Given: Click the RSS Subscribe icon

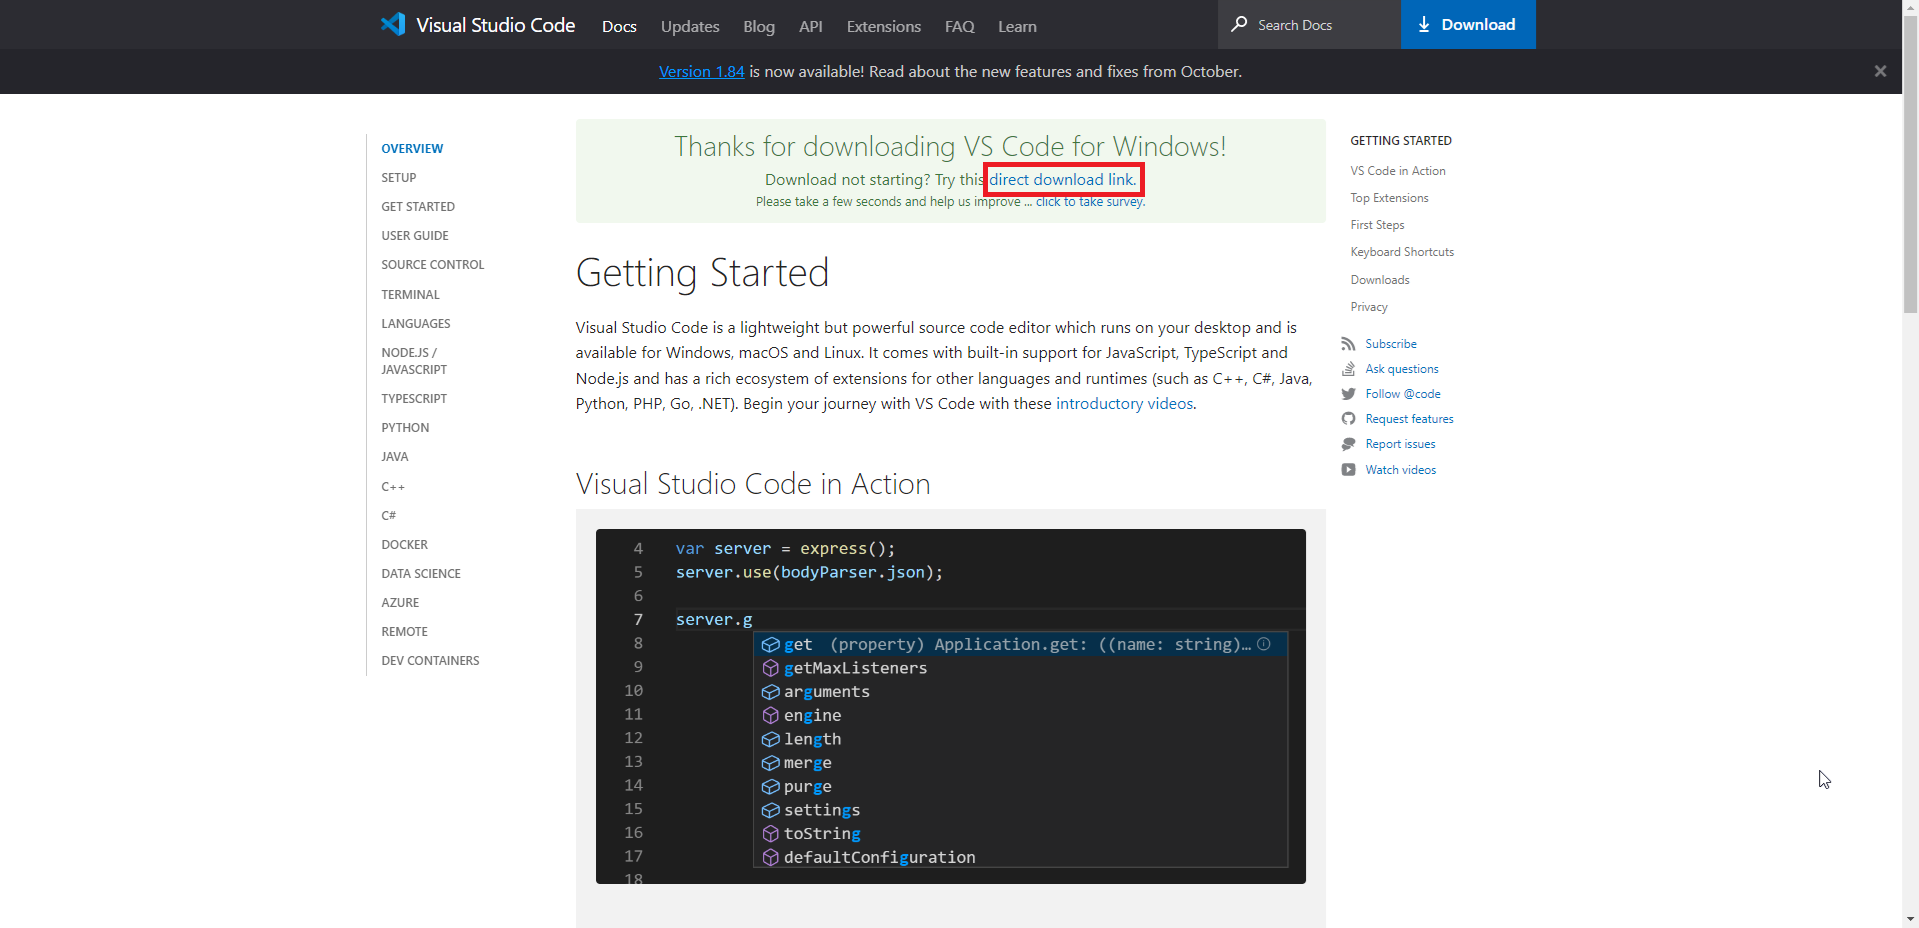Looking at the screenshot, I should 1348,344.
